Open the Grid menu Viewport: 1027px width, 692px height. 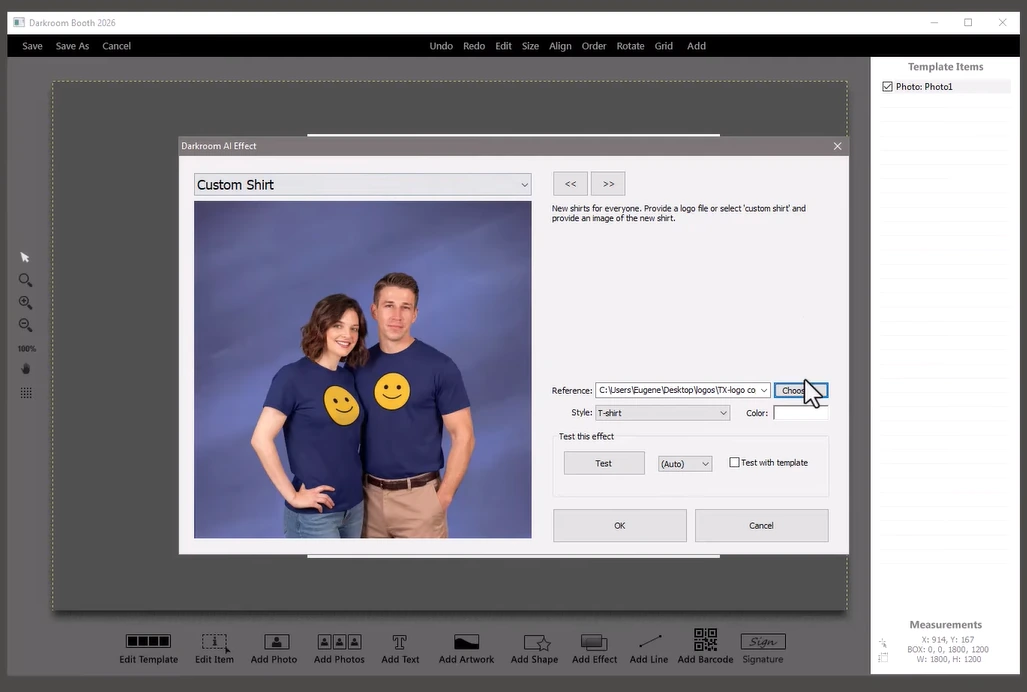pos(663,46)
